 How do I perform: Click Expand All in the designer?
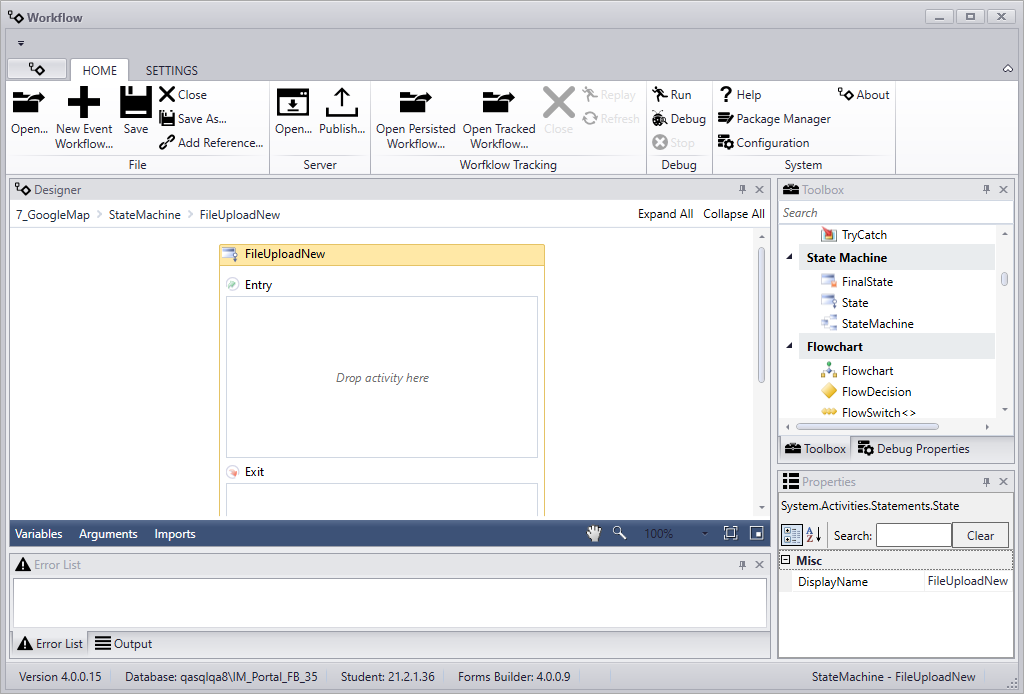click(665, 214)
